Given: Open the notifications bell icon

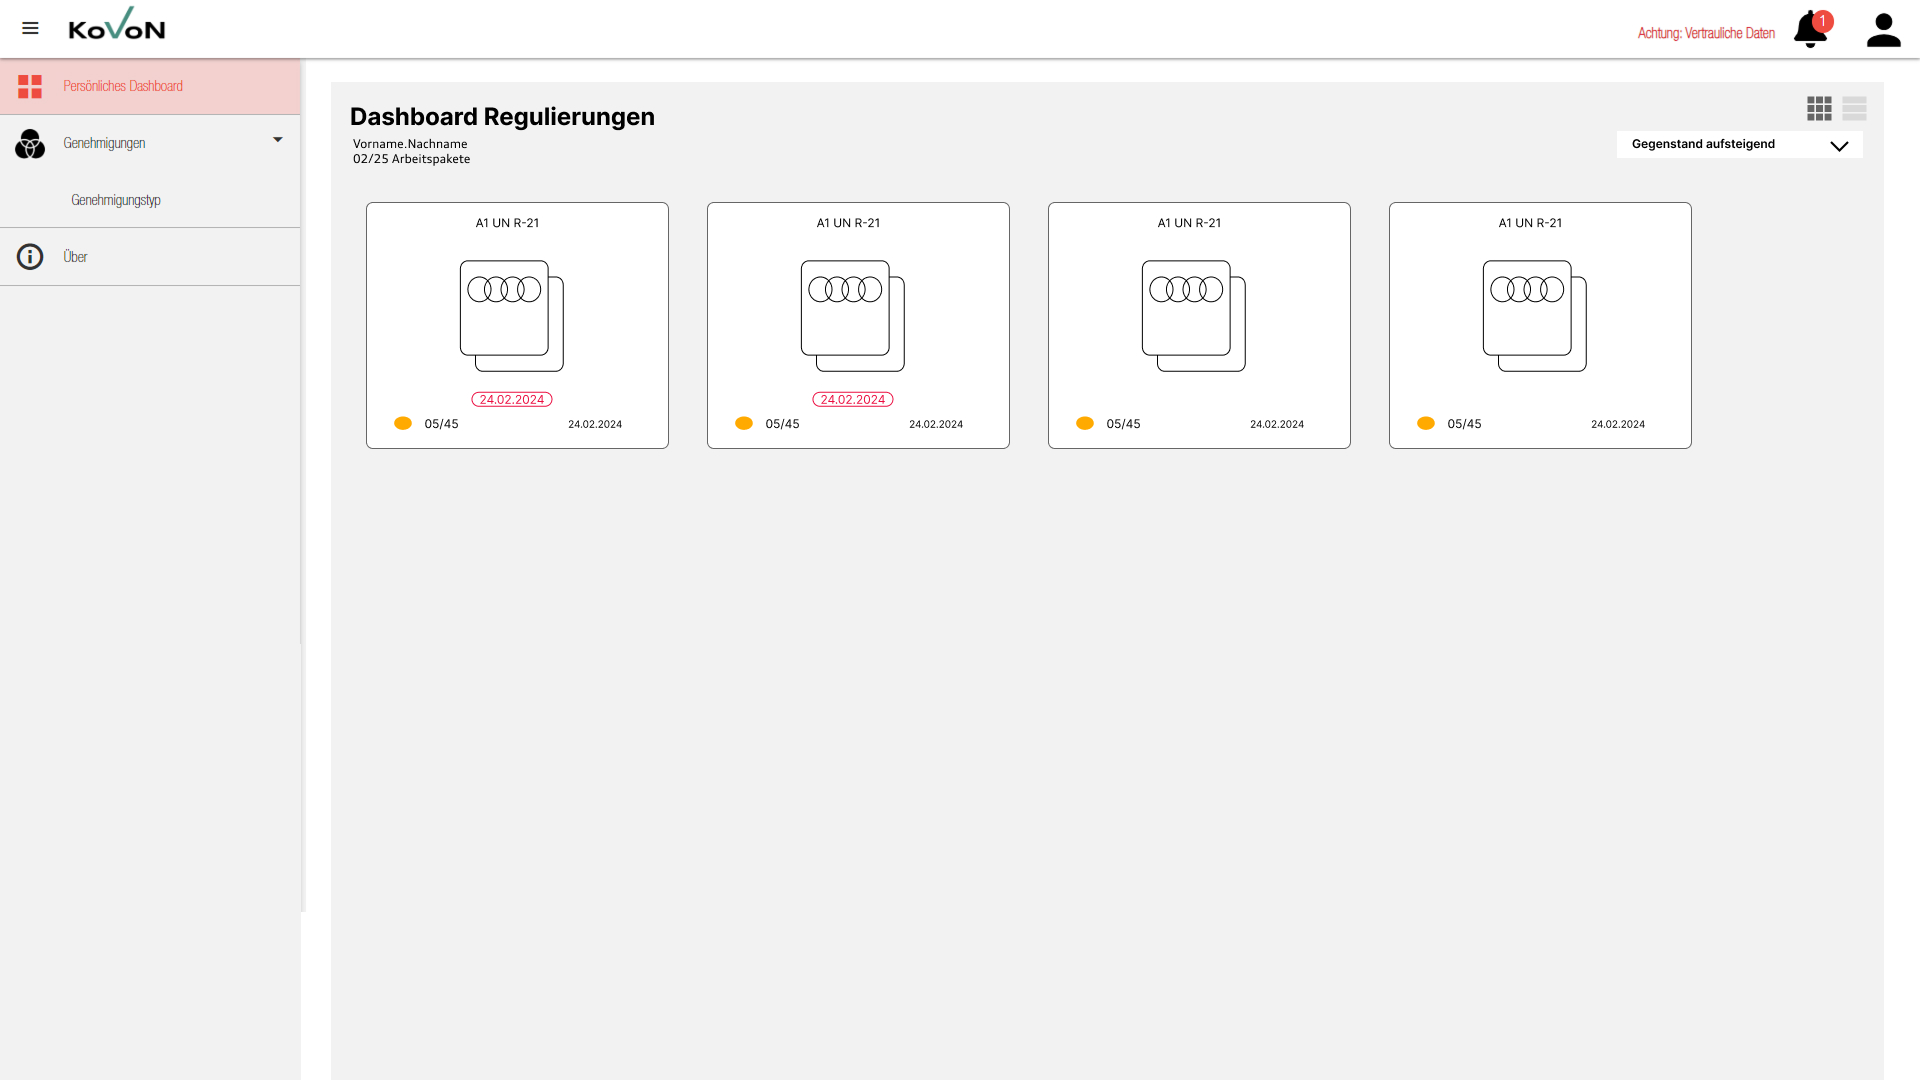Looking at the screenshot, I should pos(1810,30).
